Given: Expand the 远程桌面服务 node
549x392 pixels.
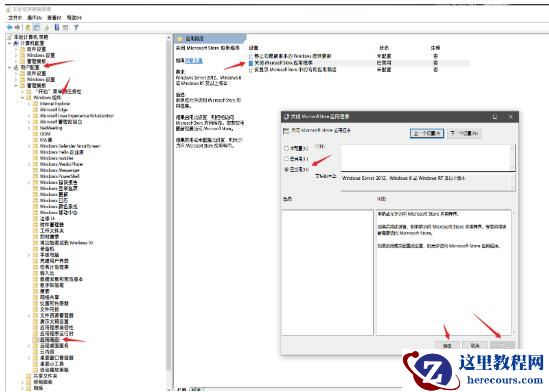Looking at the screenshot, I should tap(29, 346).
